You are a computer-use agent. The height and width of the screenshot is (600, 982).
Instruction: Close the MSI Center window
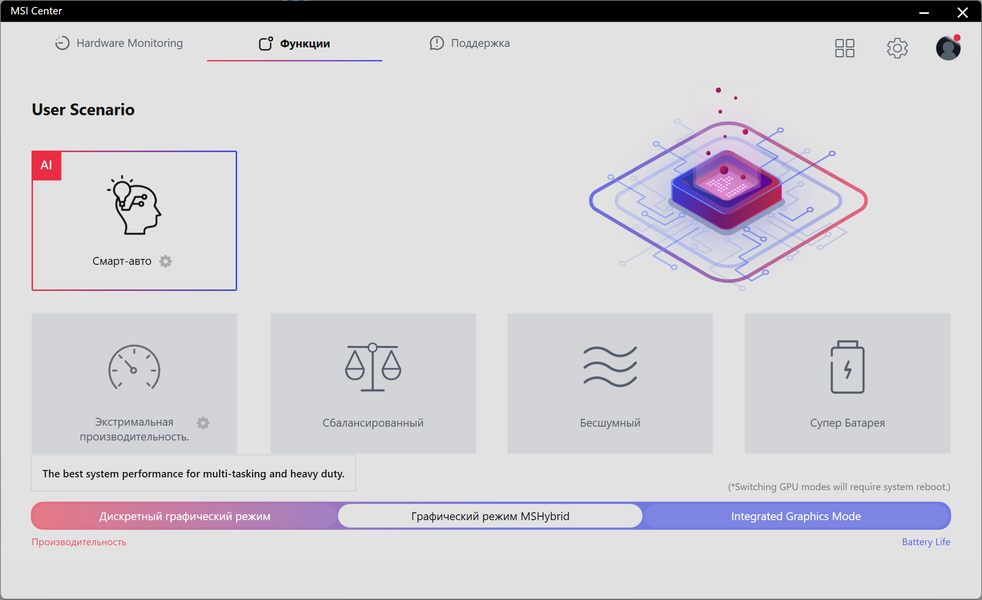click(x=963, y=12)
